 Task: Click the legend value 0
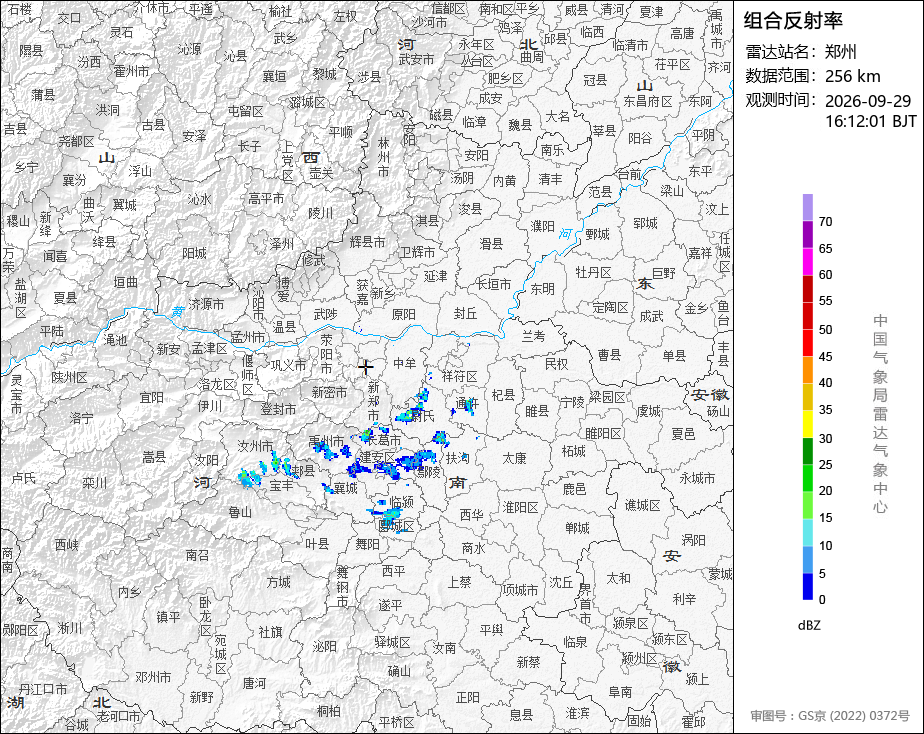822,600
